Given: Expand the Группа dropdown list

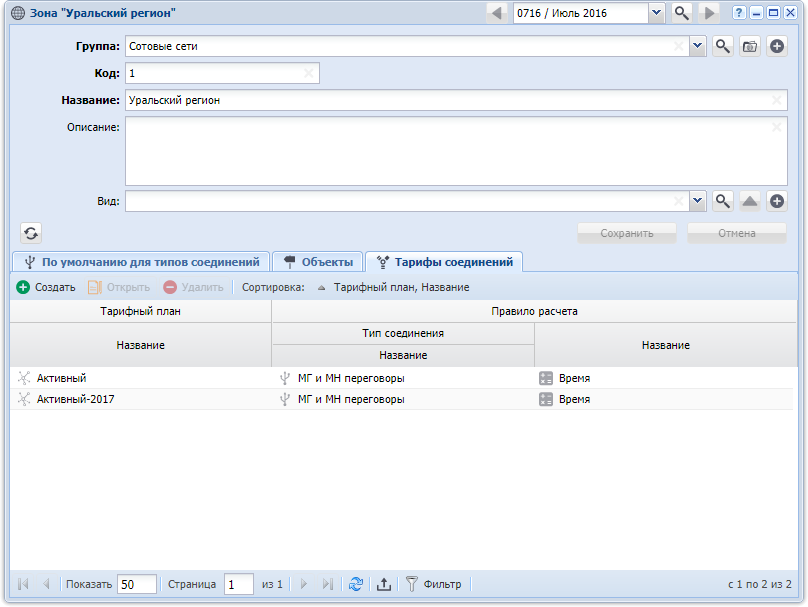Looking at the screenshot, I should point(697,46).
